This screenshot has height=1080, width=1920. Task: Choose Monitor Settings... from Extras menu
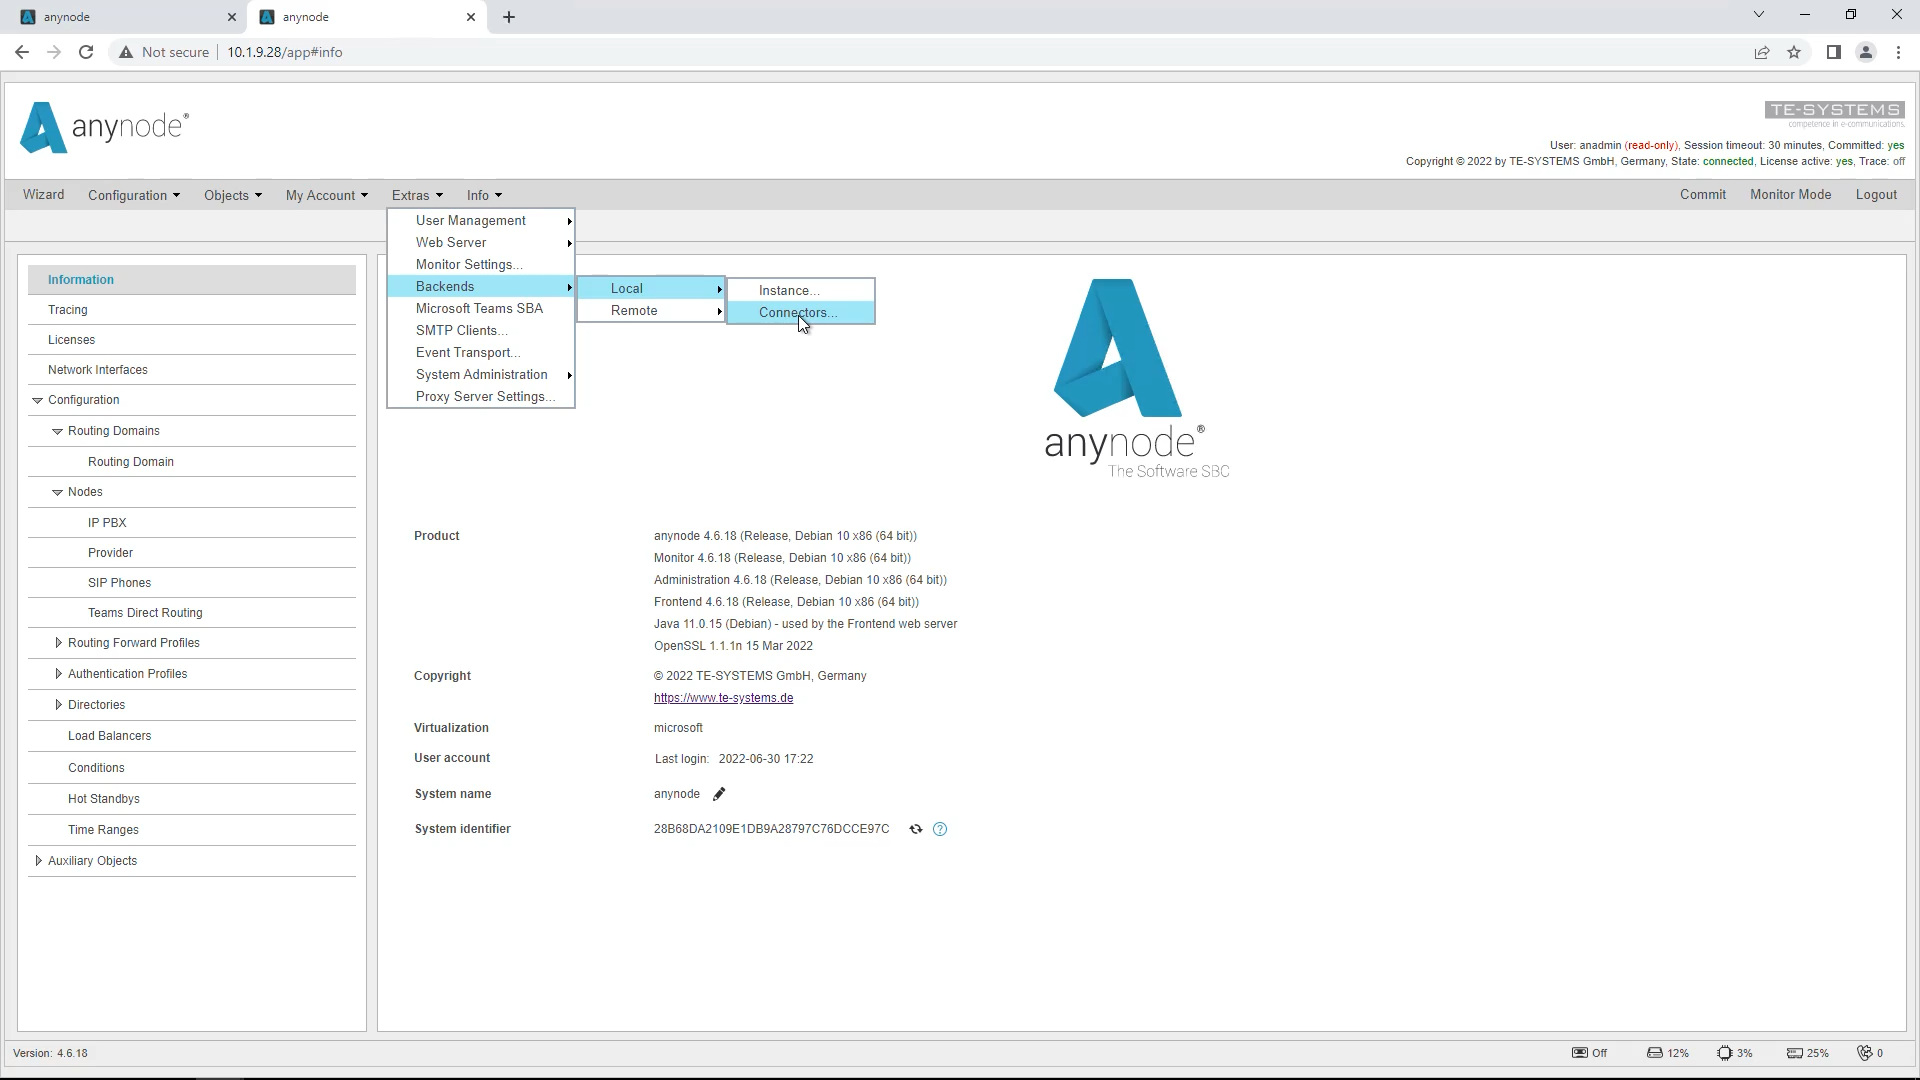[481, 265]
